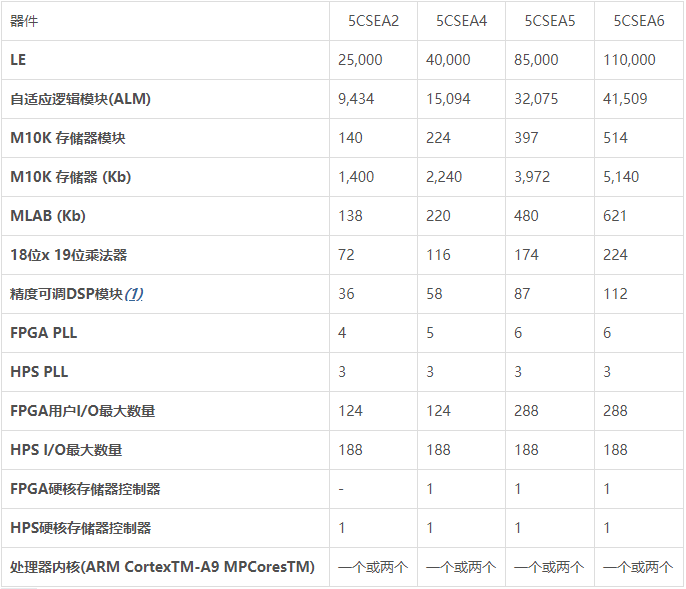The image size is (686, 589).
Task: Click the M10K 存储器模块 row label
Action: click(68, 138)
